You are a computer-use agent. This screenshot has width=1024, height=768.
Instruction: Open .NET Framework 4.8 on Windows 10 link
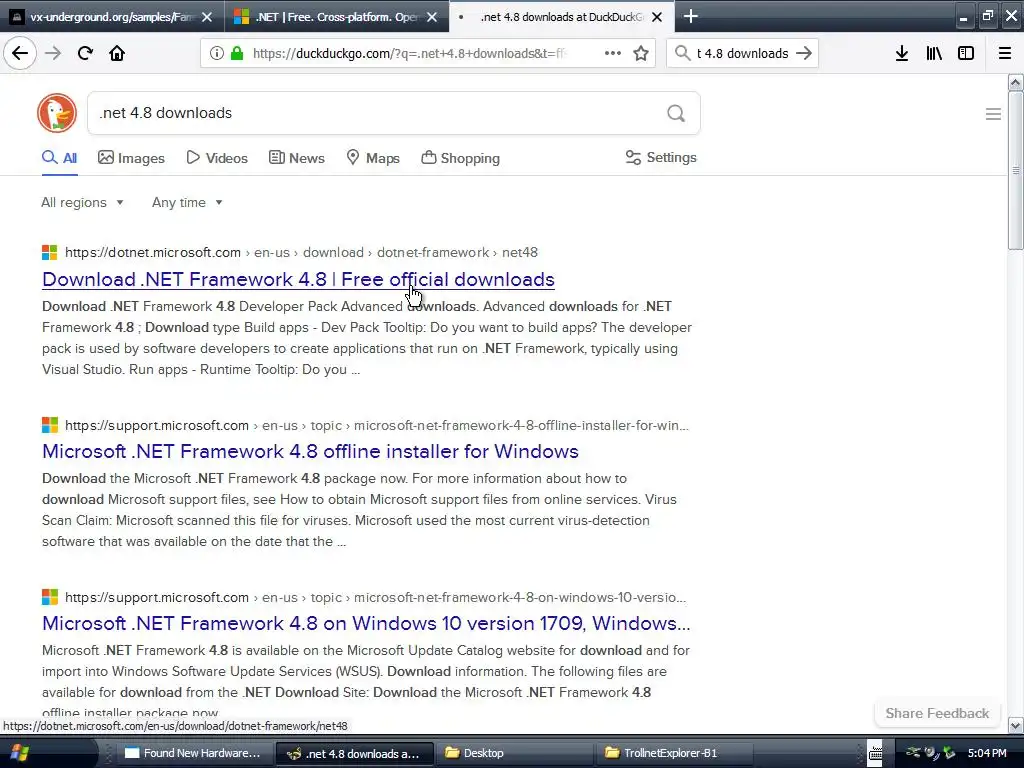366,623
